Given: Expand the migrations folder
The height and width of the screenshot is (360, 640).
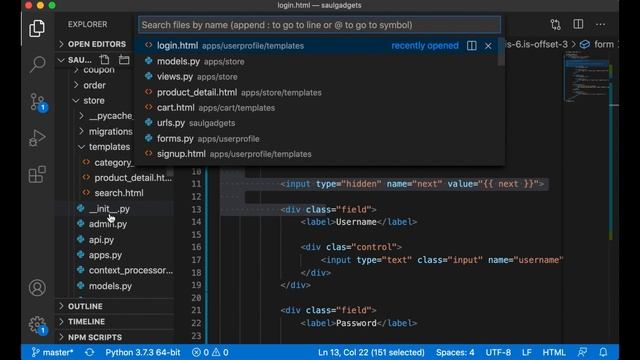Looking at the screenshot, I should [110, 131].
